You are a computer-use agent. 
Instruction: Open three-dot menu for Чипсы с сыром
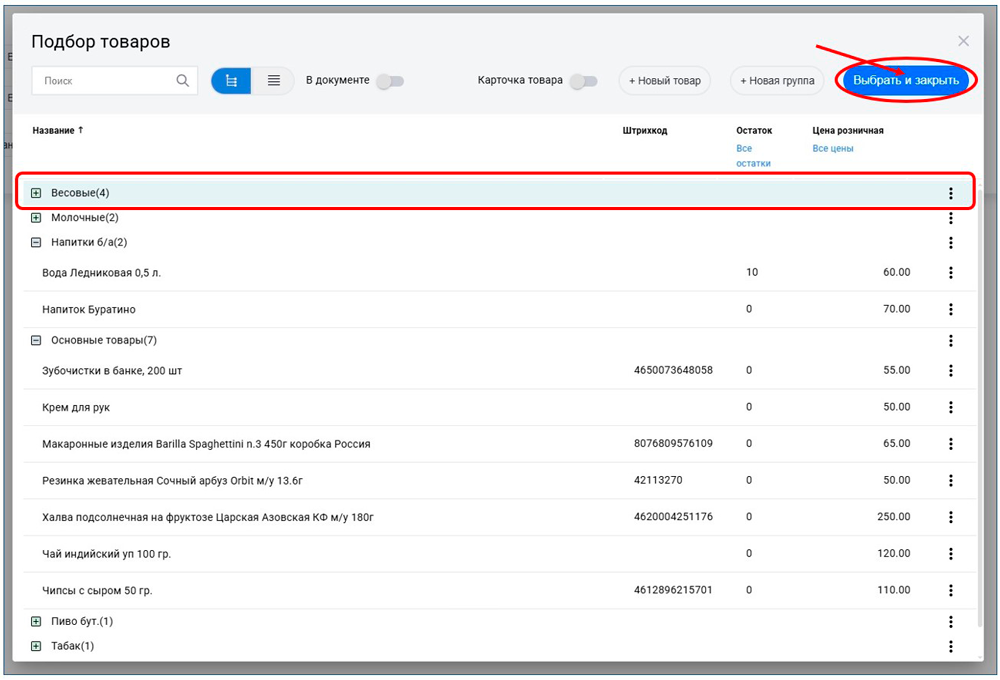click(950, 590)
